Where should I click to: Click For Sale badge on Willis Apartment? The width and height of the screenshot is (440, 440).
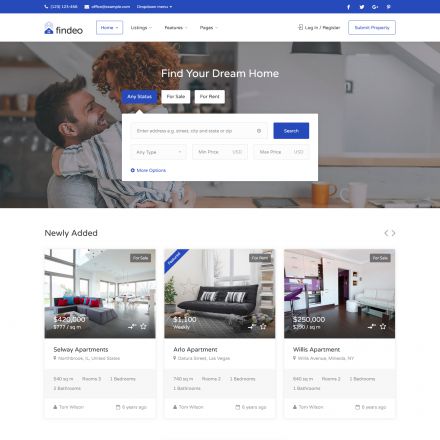[380, 258]
